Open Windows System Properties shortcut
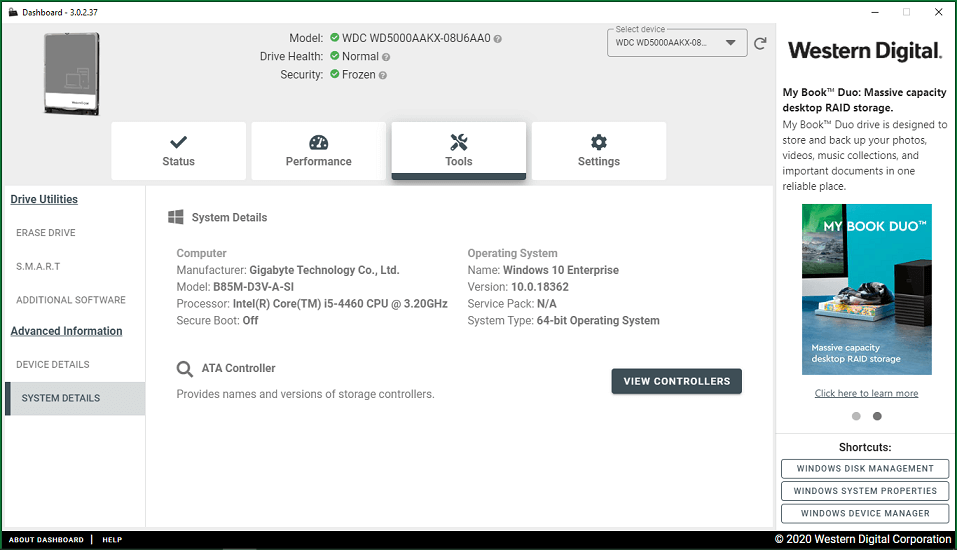957x550 pixels. click(865, 491)
